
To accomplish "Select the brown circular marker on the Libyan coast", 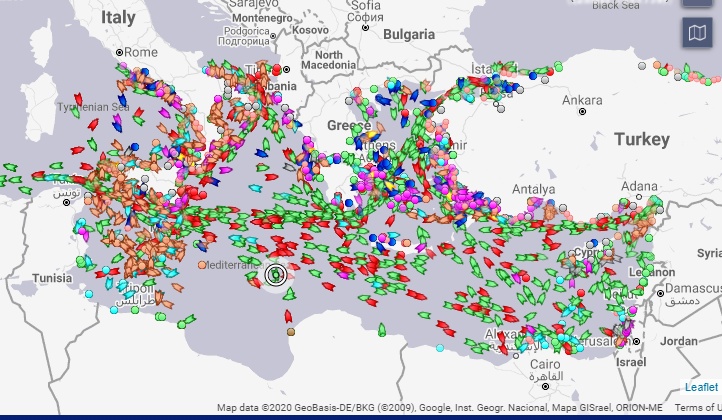I will point(290,331).
